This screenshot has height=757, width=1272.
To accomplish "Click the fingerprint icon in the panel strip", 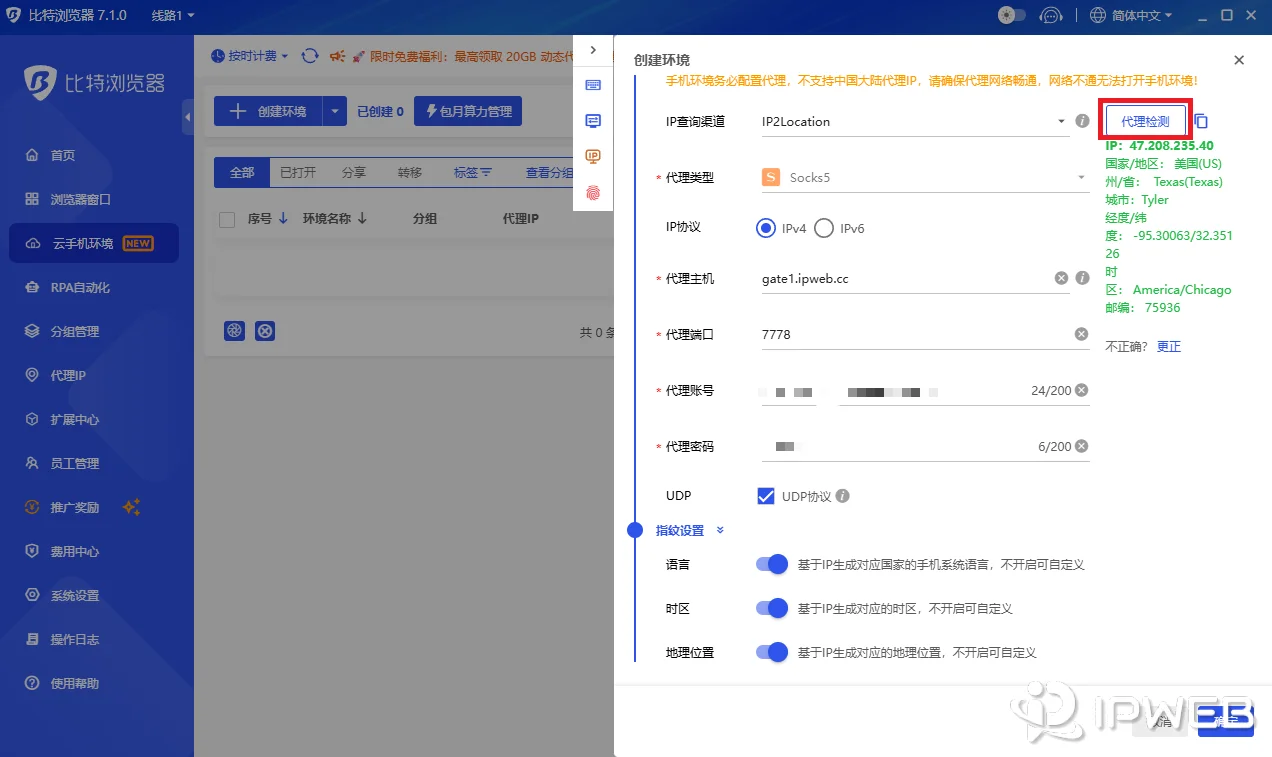I will pyautogui.click(x=593, y=192).
